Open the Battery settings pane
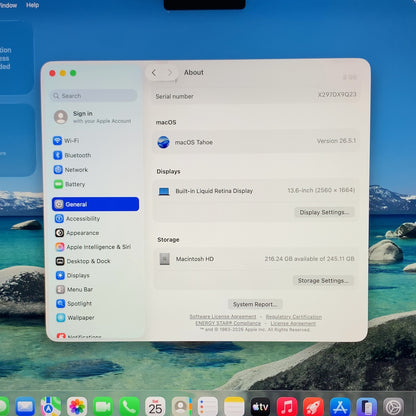The width and height of the screenshot is (416, 416). [x=69, y=184]
